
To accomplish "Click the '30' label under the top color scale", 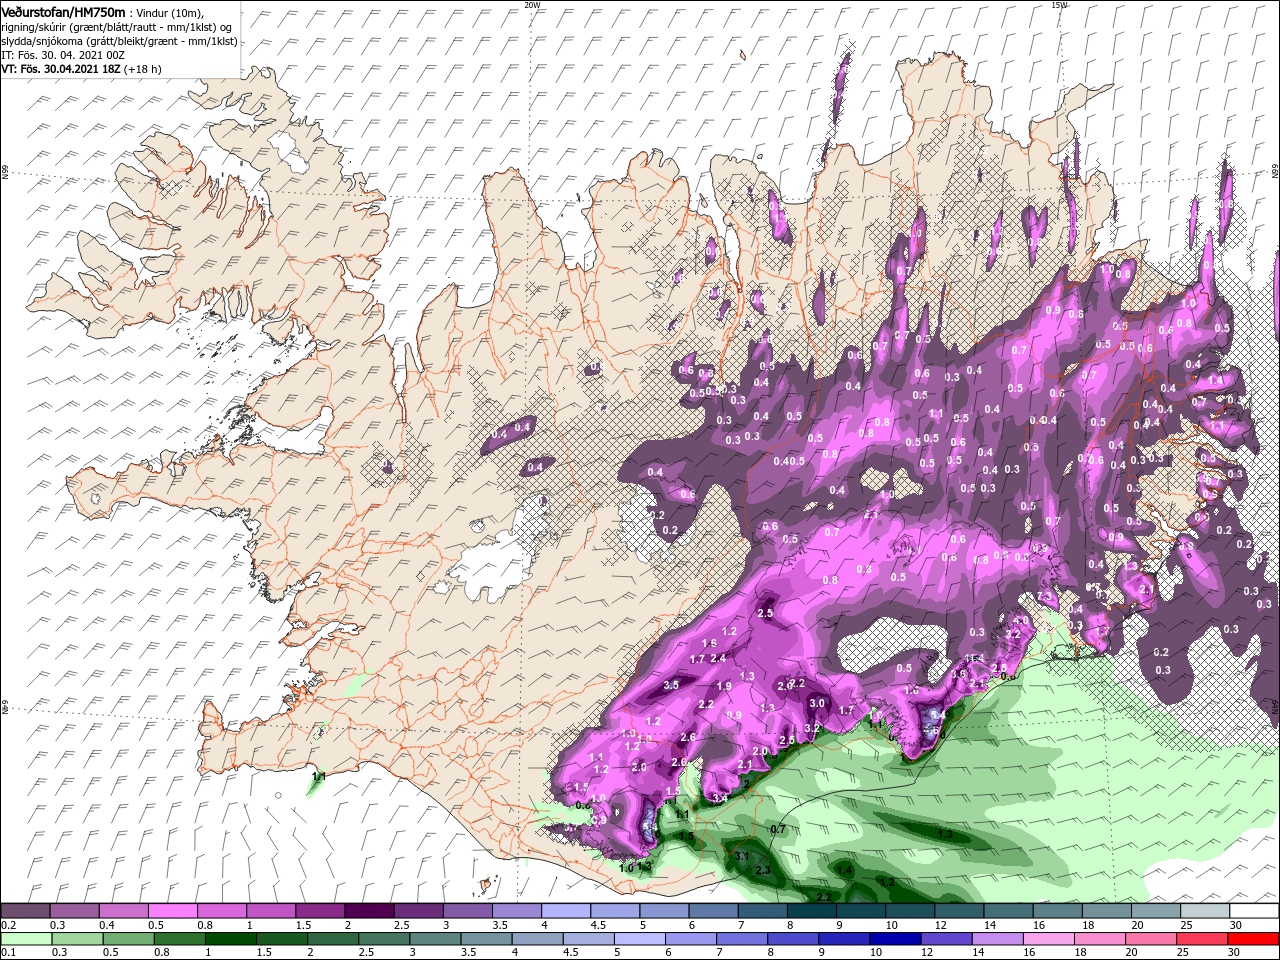I will tap(1236, 925).
